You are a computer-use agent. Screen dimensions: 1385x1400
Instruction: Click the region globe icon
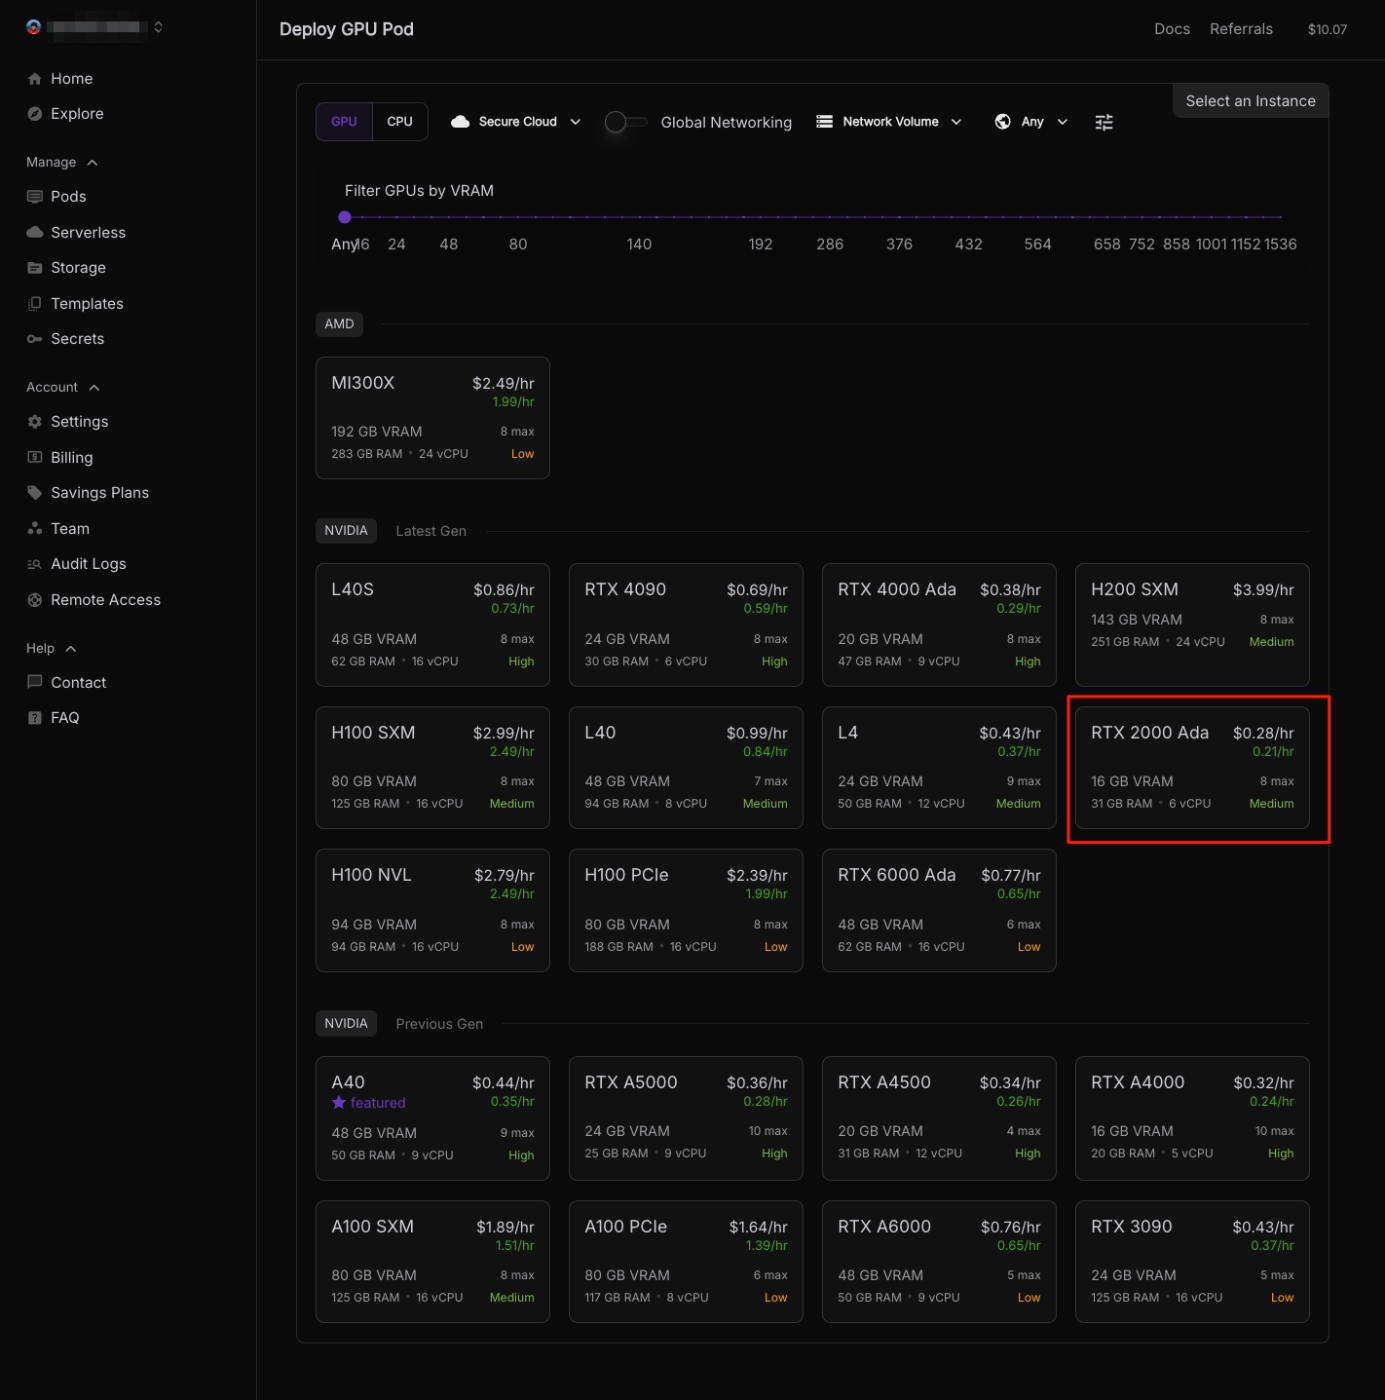pyautogui.click(x=1002, y=122)
